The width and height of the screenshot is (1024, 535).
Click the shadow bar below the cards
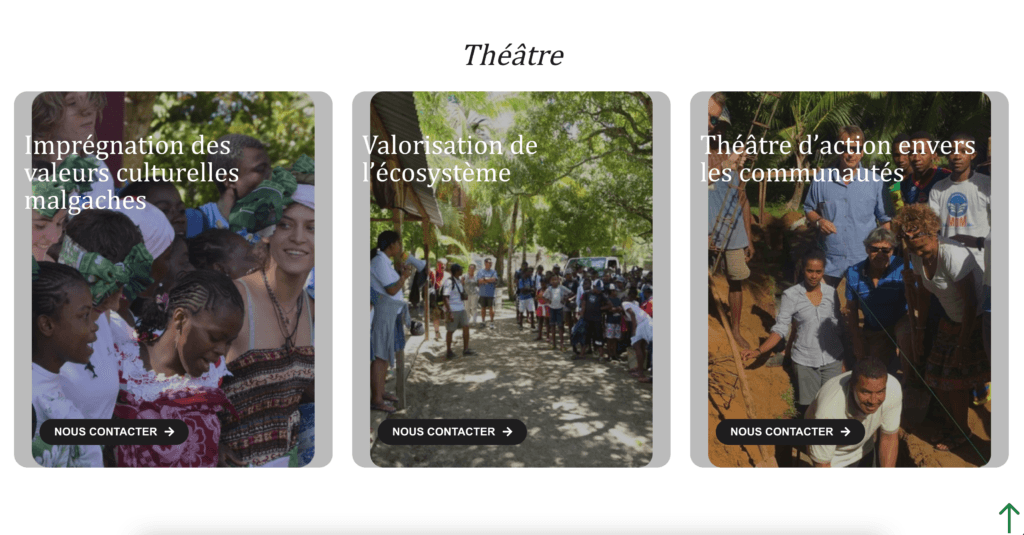click(x=513, y=528)
